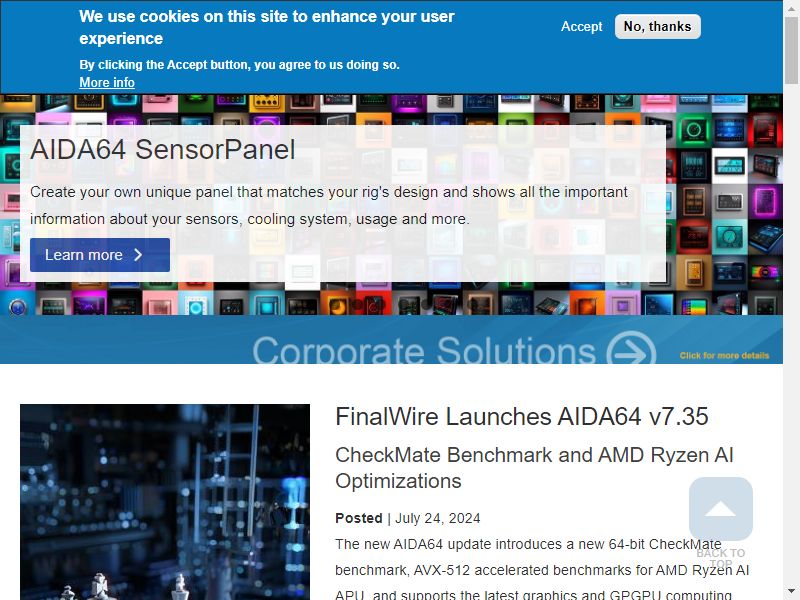The width and height of the screenshot is (800, 600).
Task: Click the AIDA64 SensorPanel heading
Action: 163,150
